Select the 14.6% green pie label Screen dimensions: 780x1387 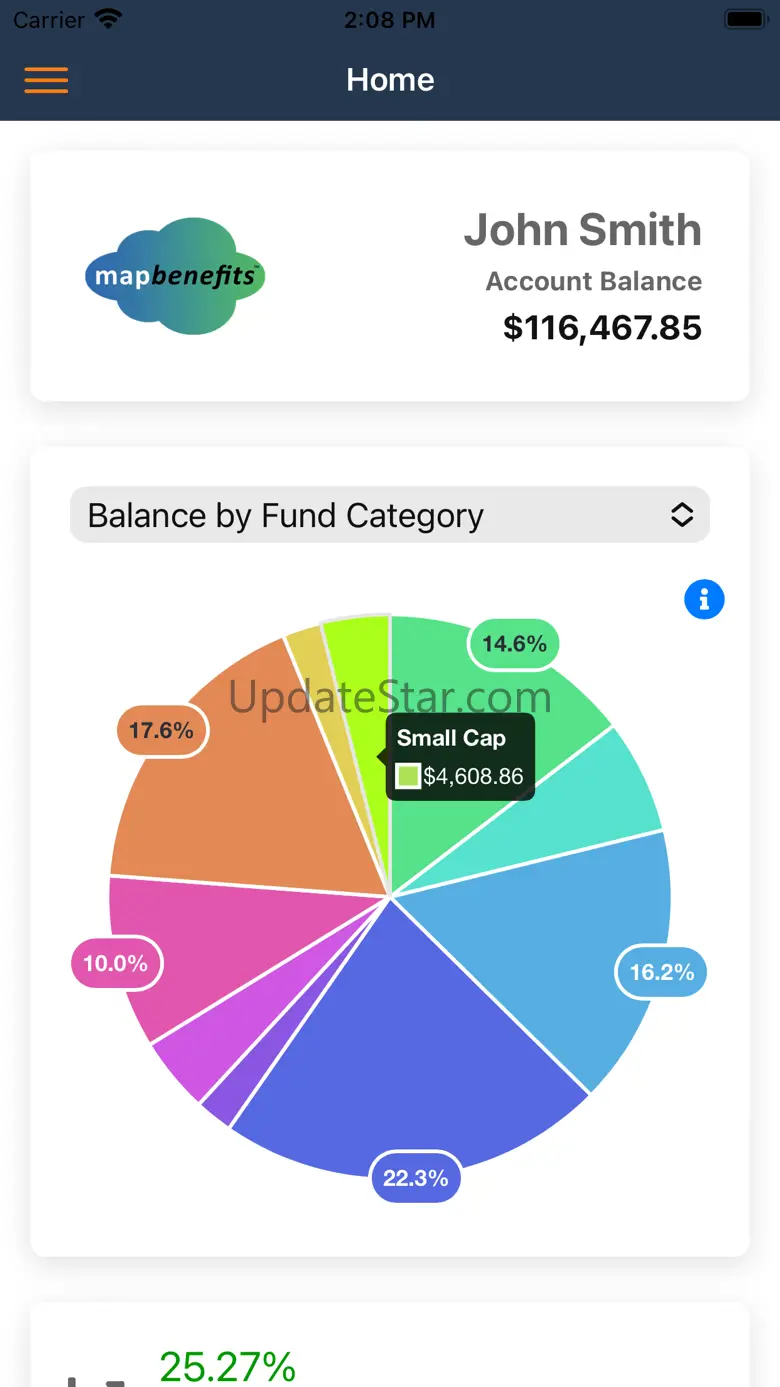pyautogui.click(x=514, y=644)
